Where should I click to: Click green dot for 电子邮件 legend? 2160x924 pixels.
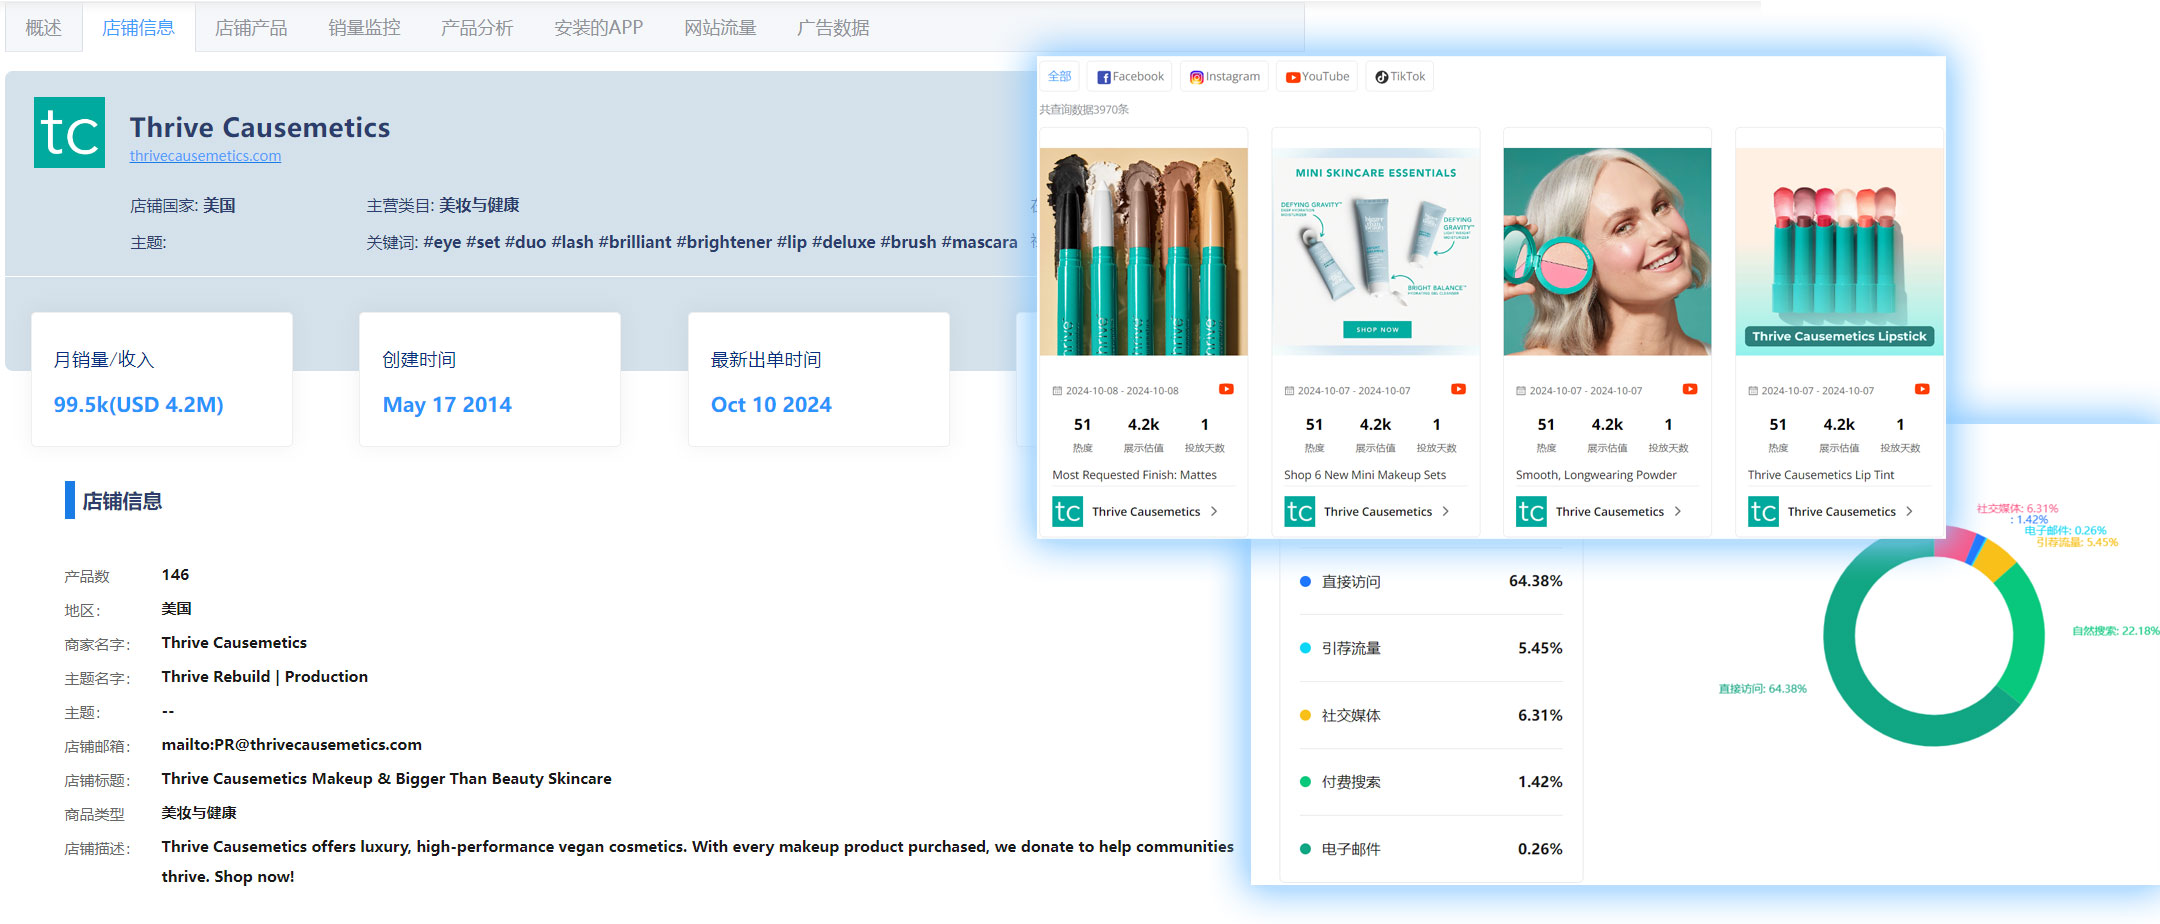click(x=1305, y=849)
